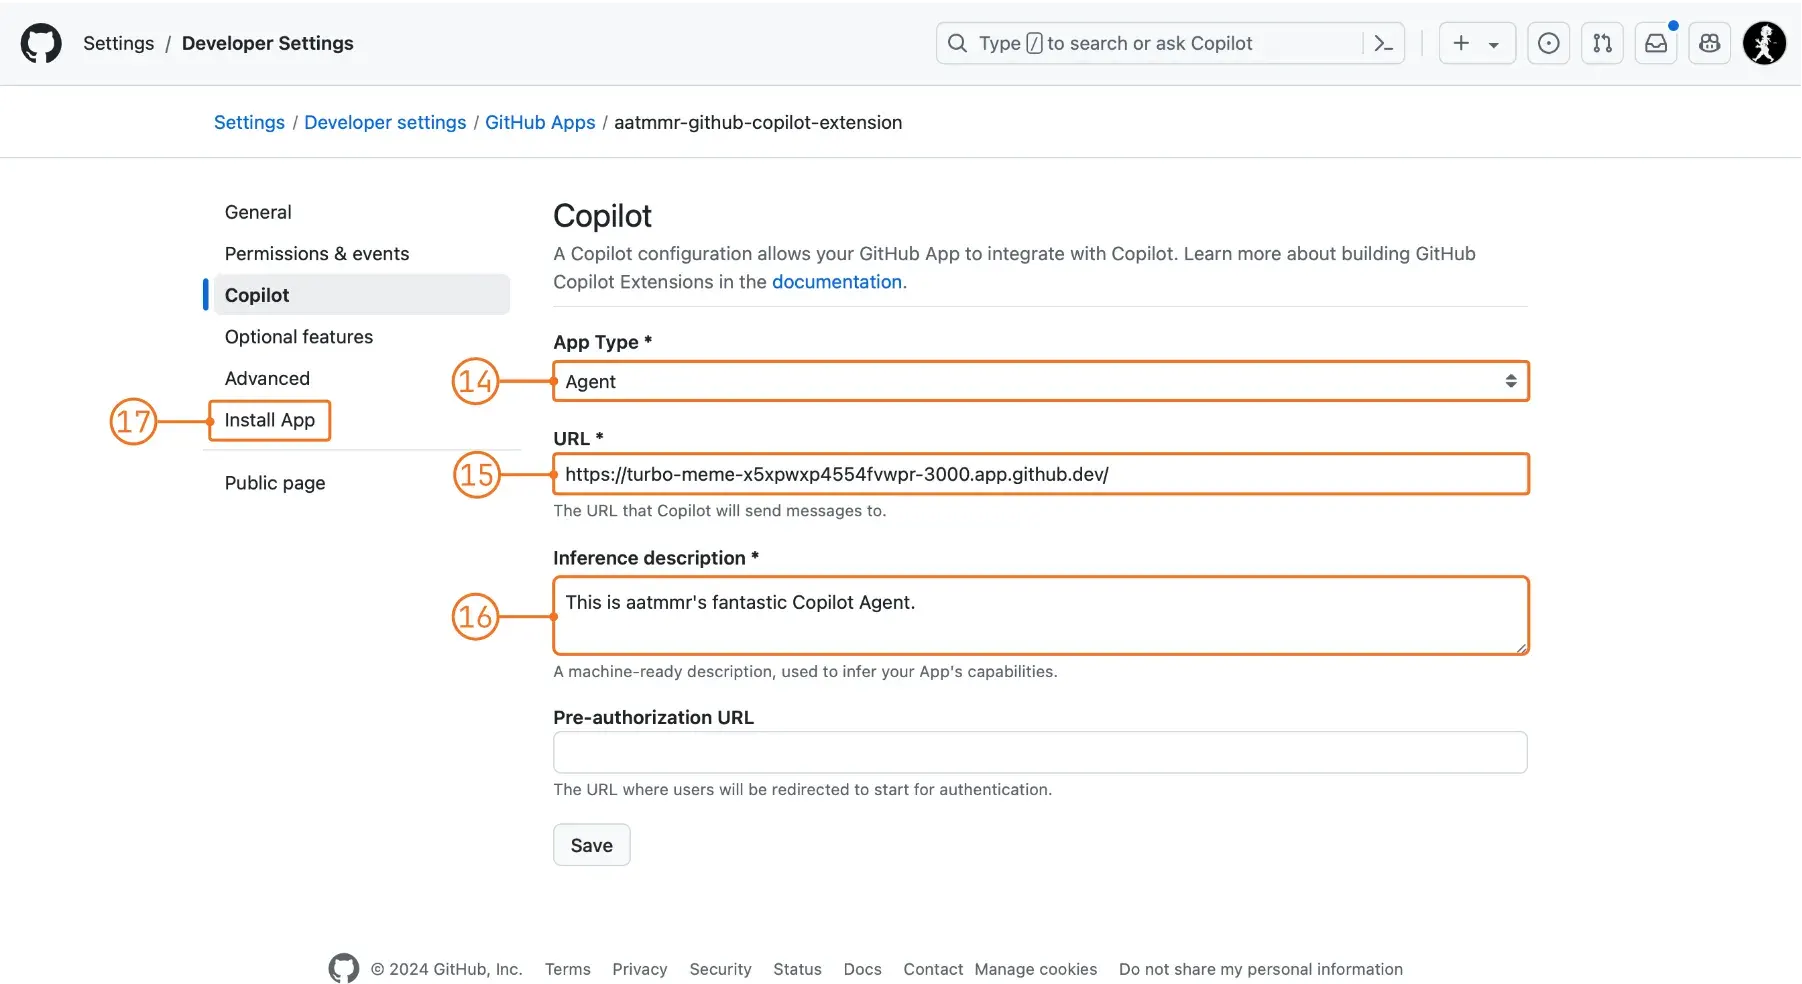Click the Pre-authorization URL input field
1802x984 pixels.
1040,752
